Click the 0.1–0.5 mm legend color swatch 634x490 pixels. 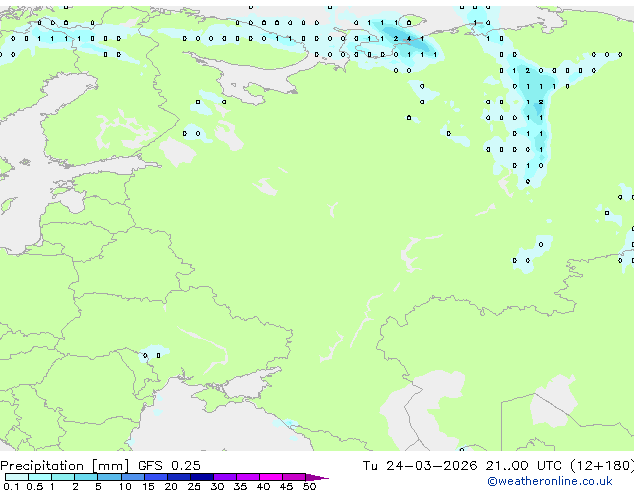pyautogui.click(x=17, y=477)
